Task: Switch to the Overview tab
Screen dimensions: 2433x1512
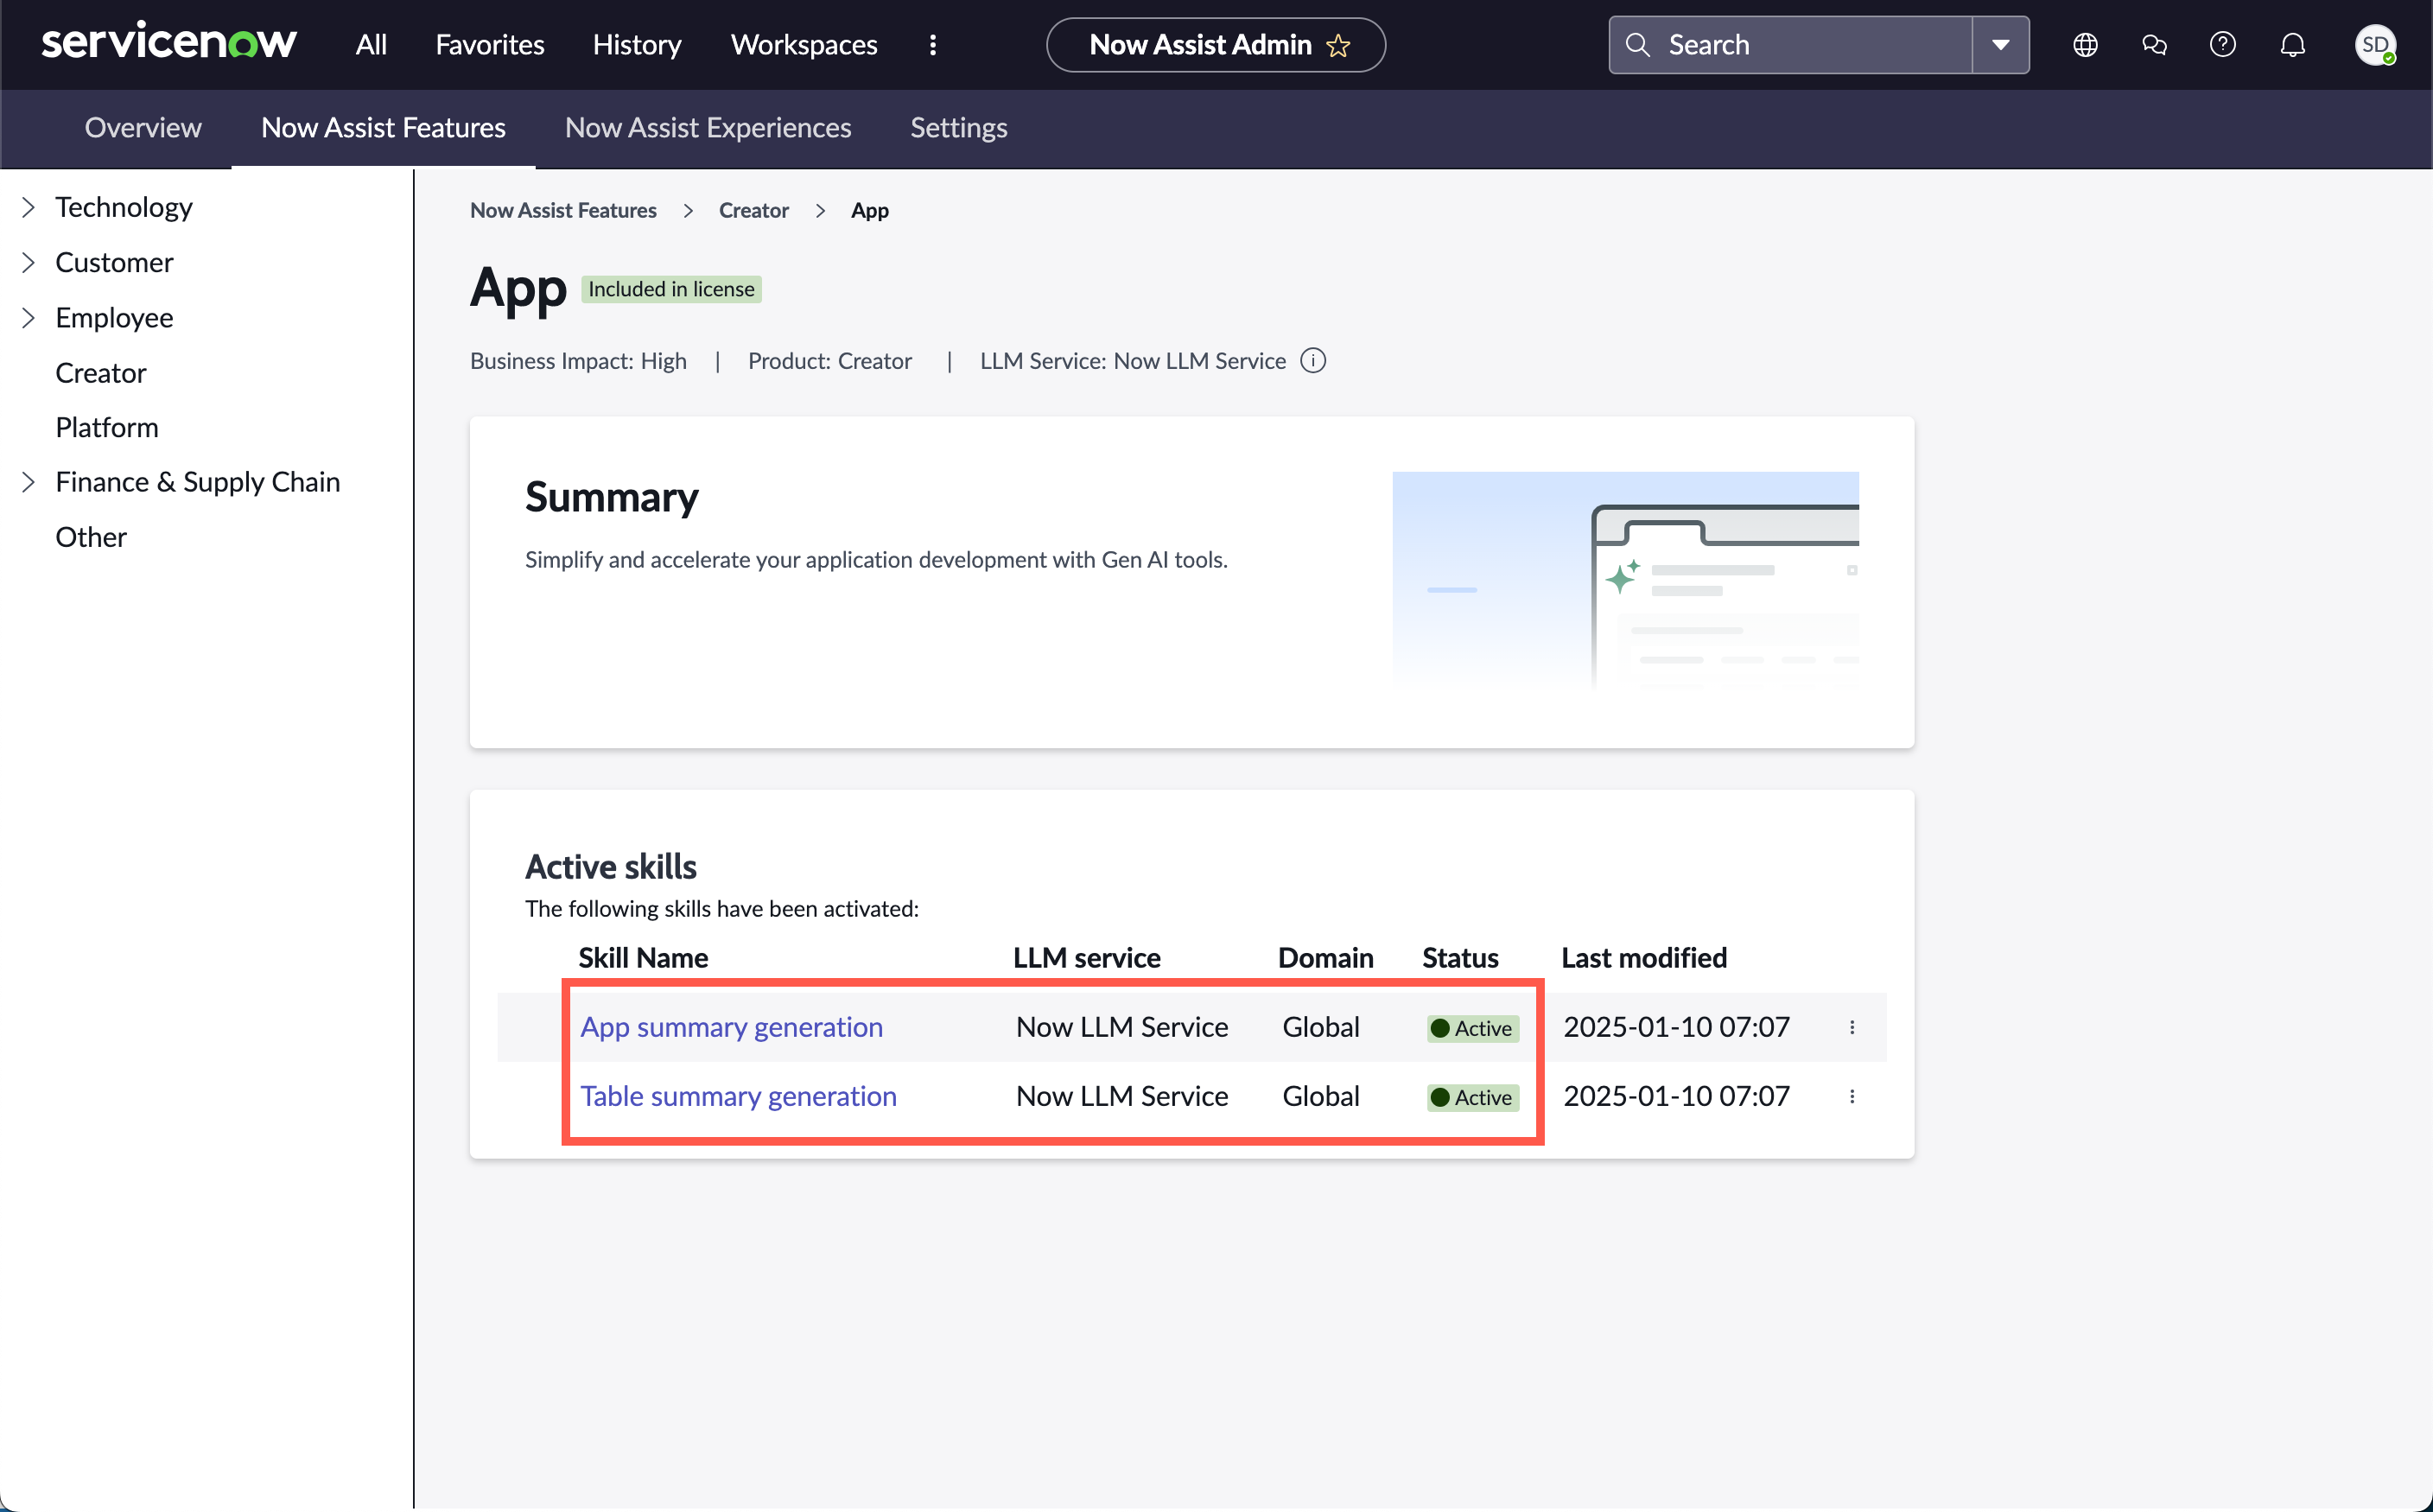Action: point(143,128)
